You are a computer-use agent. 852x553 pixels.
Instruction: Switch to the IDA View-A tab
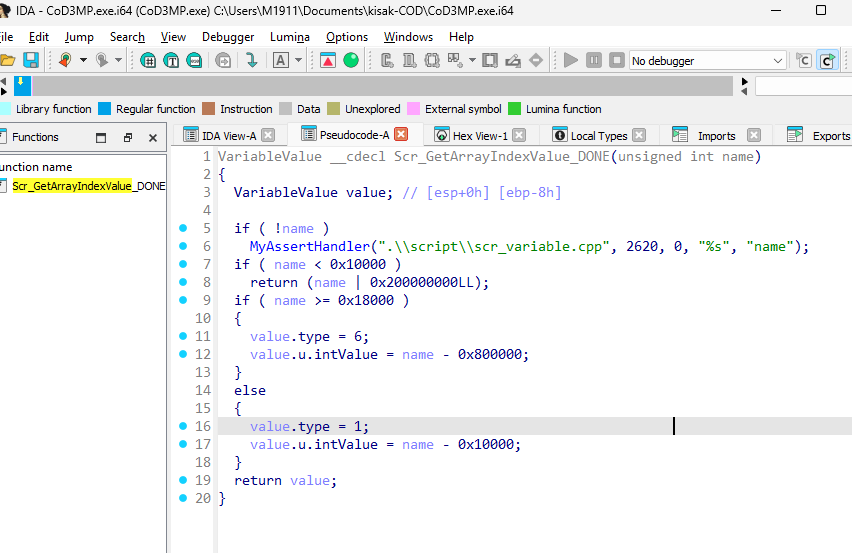[x=229, y=136]
